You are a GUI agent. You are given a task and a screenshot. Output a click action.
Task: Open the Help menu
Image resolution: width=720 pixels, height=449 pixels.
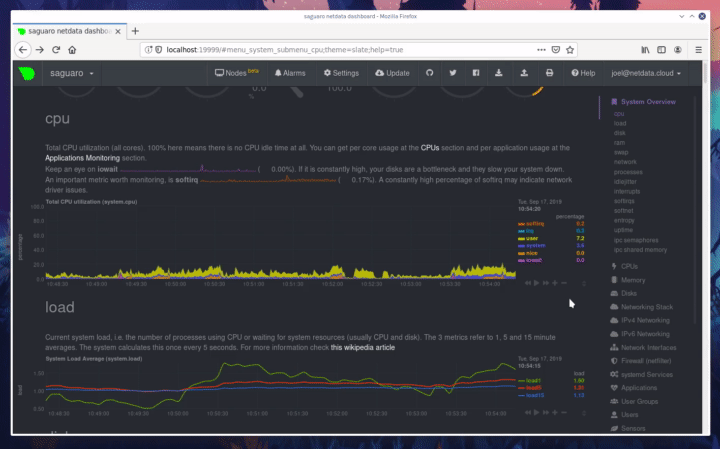(583, 73)
